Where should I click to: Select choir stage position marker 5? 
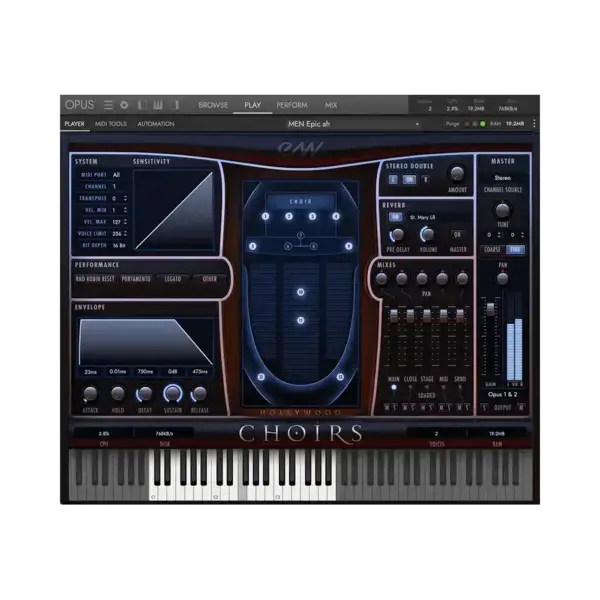[x=253, y=246]
